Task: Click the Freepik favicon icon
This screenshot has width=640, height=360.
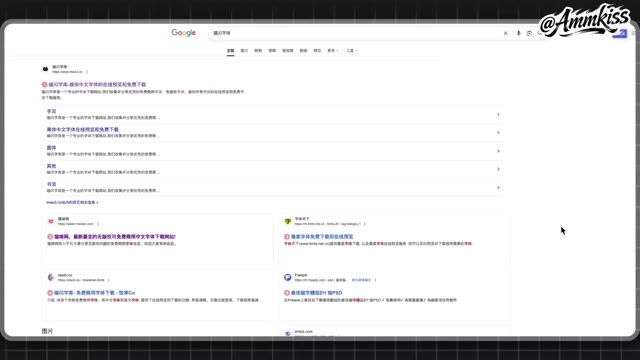Action: click(288, 278)
